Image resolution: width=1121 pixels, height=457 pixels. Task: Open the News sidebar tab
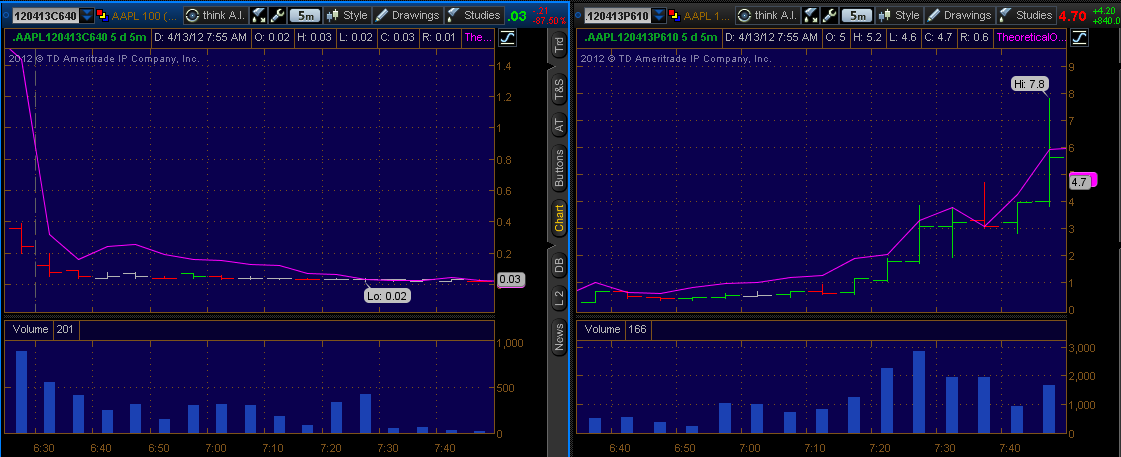[x=558, y=336]
